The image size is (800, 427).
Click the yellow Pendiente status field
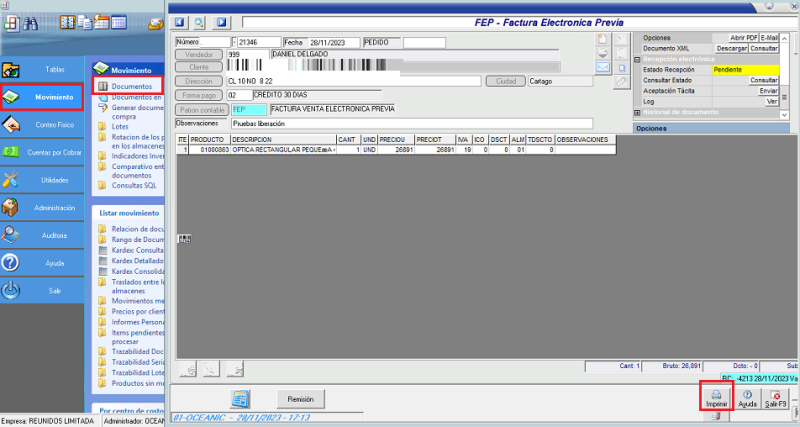745,70
